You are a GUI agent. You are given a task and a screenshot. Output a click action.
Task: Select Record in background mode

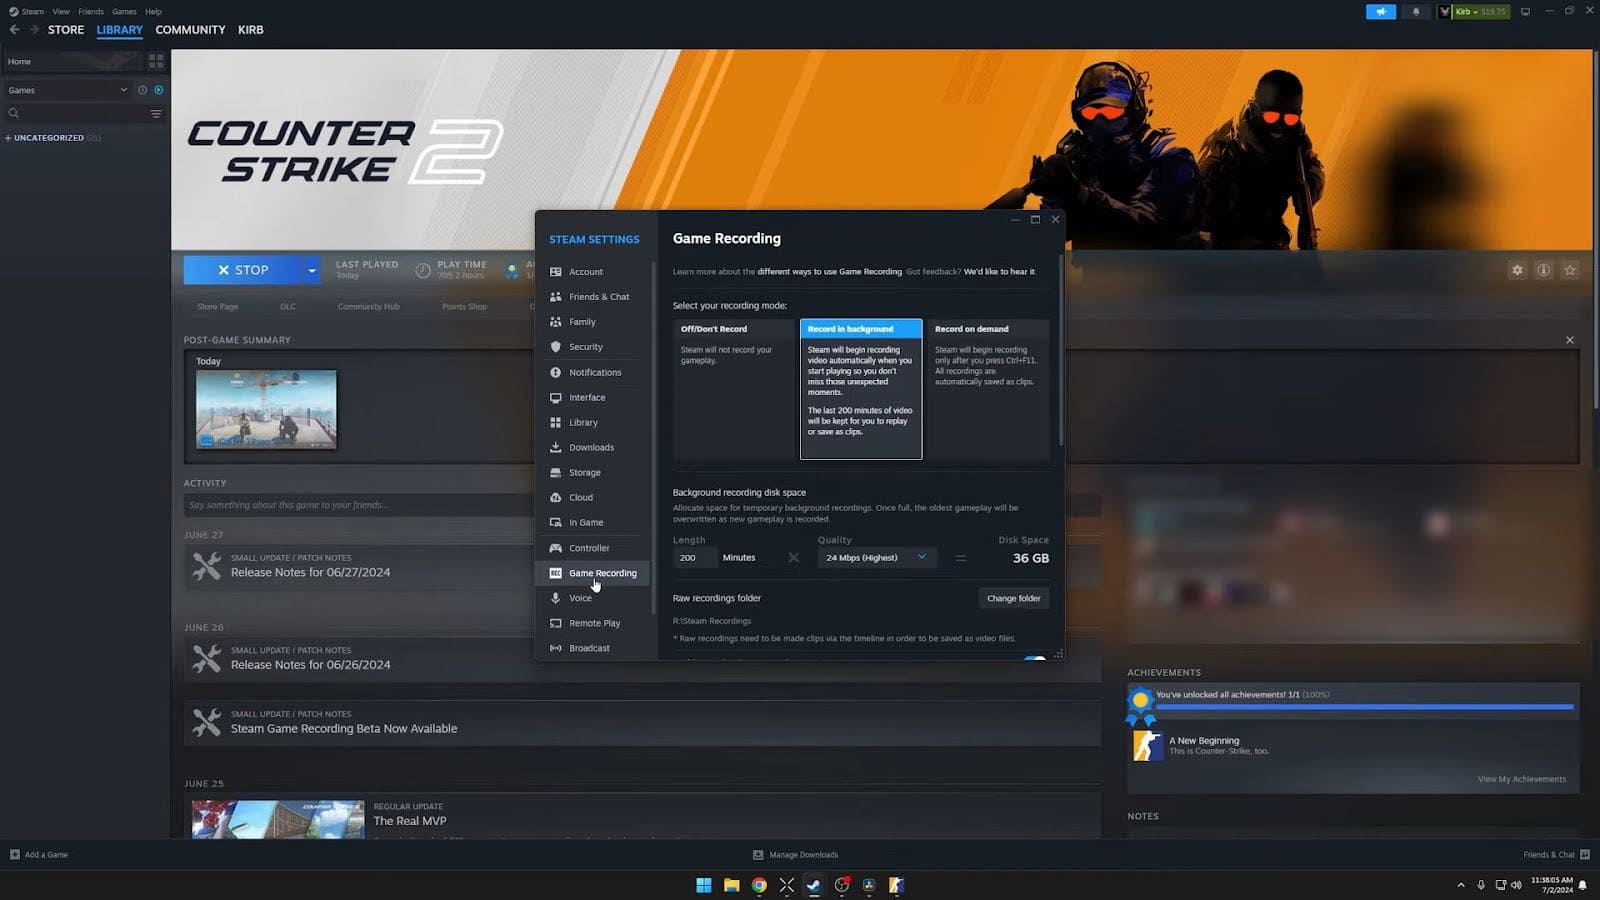[x=861, y=389]
